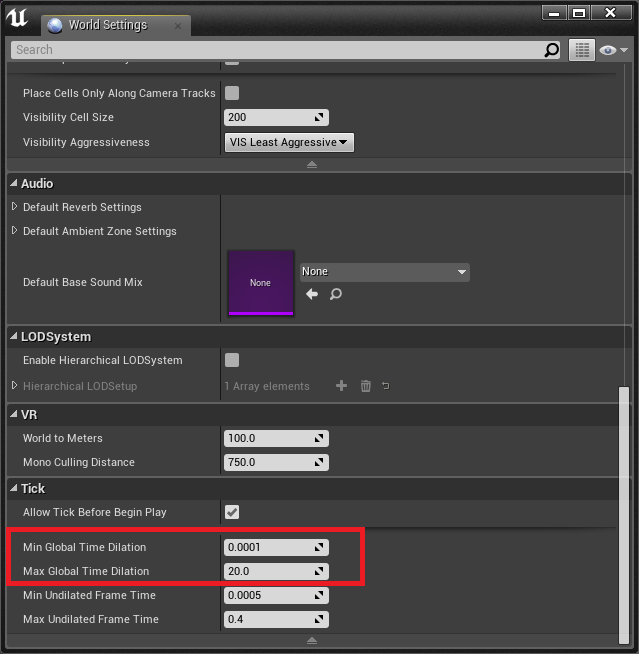Collapse the Tick section
Screen dimensions: 639x654
point(14,488)
